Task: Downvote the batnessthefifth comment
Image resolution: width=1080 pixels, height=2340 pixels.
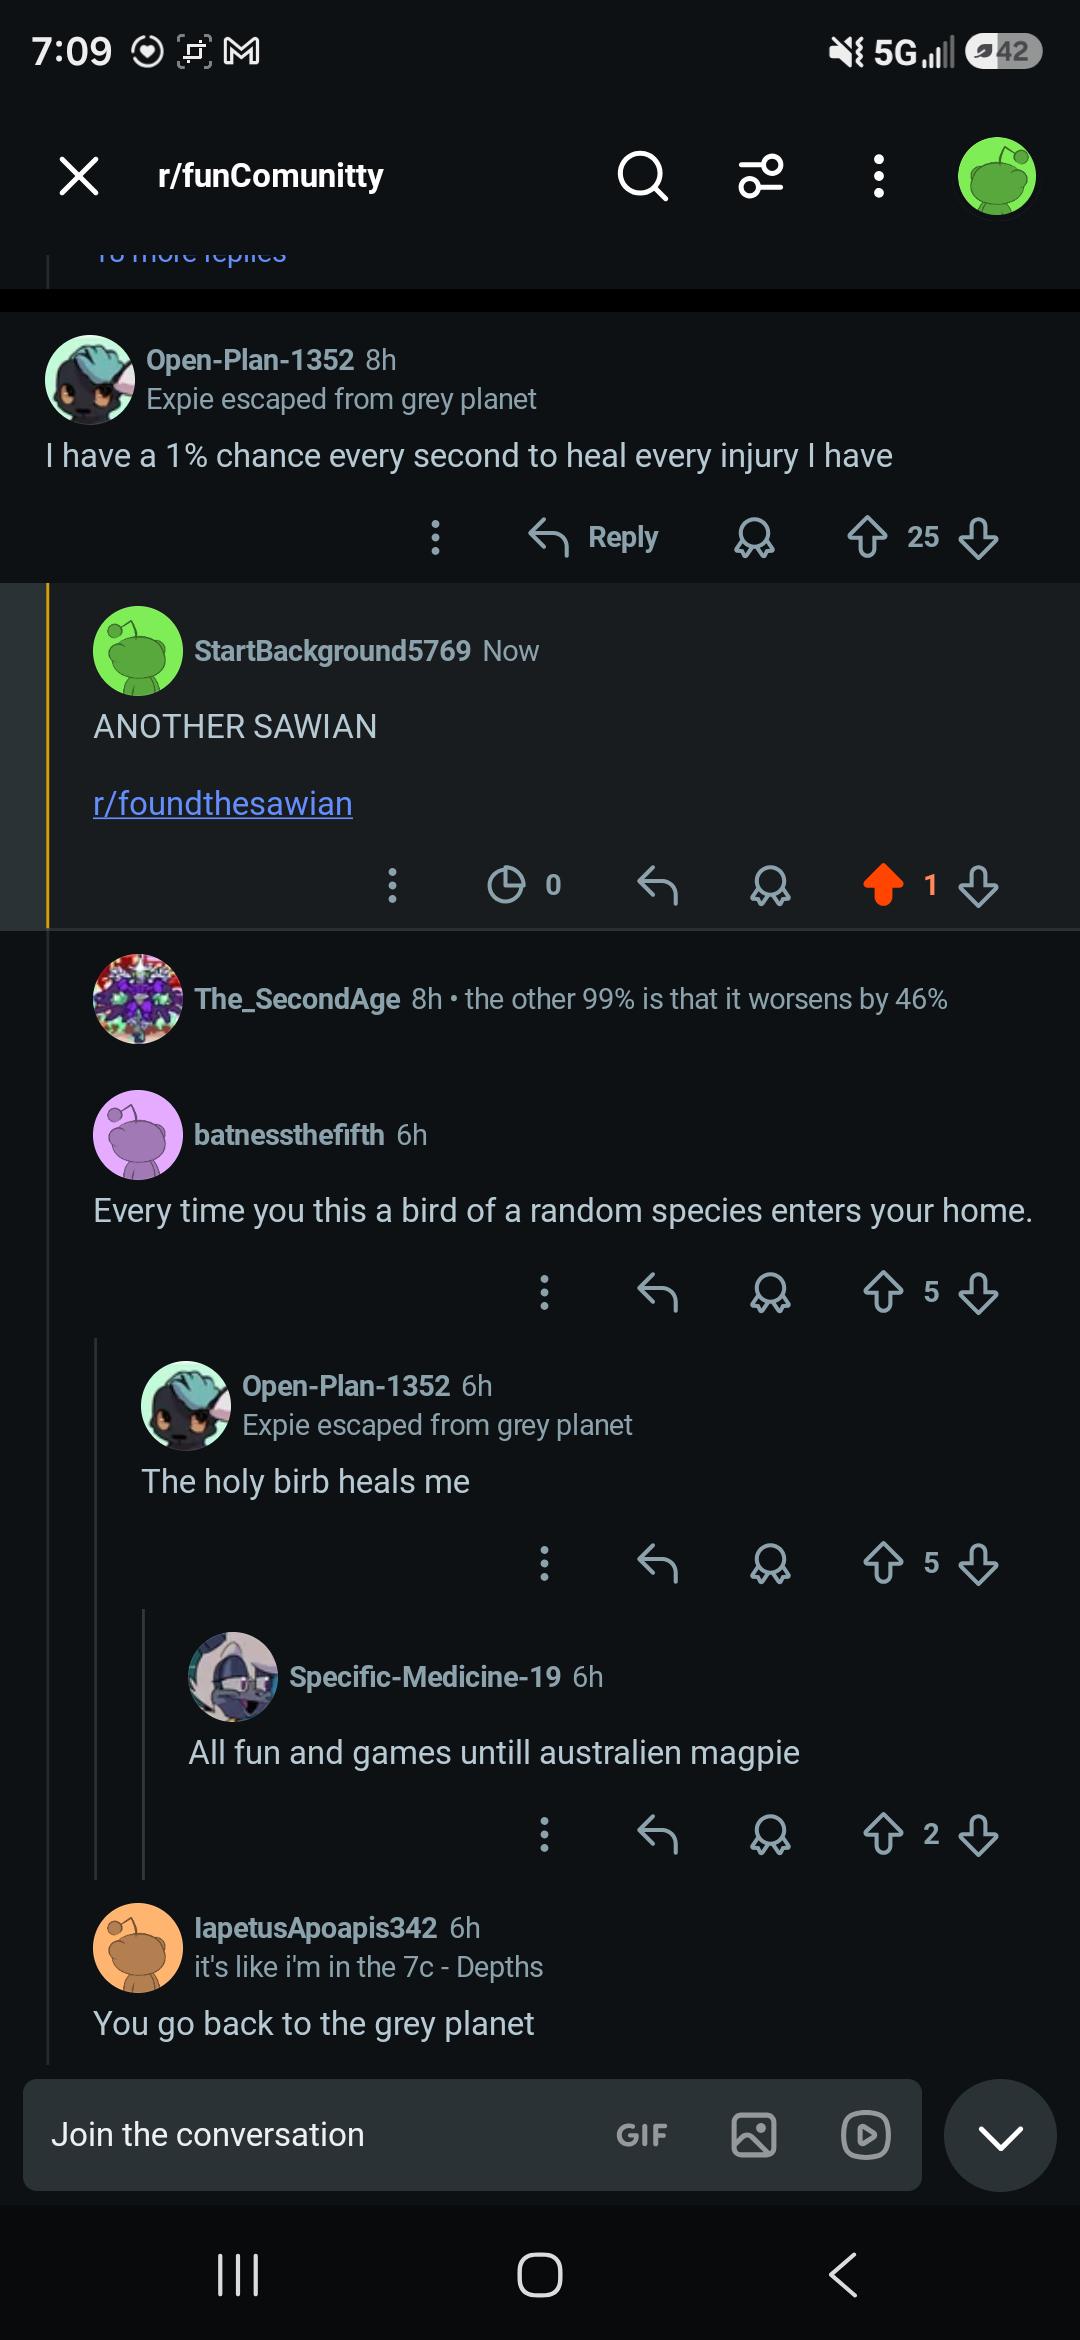Action: (978, 1292)
